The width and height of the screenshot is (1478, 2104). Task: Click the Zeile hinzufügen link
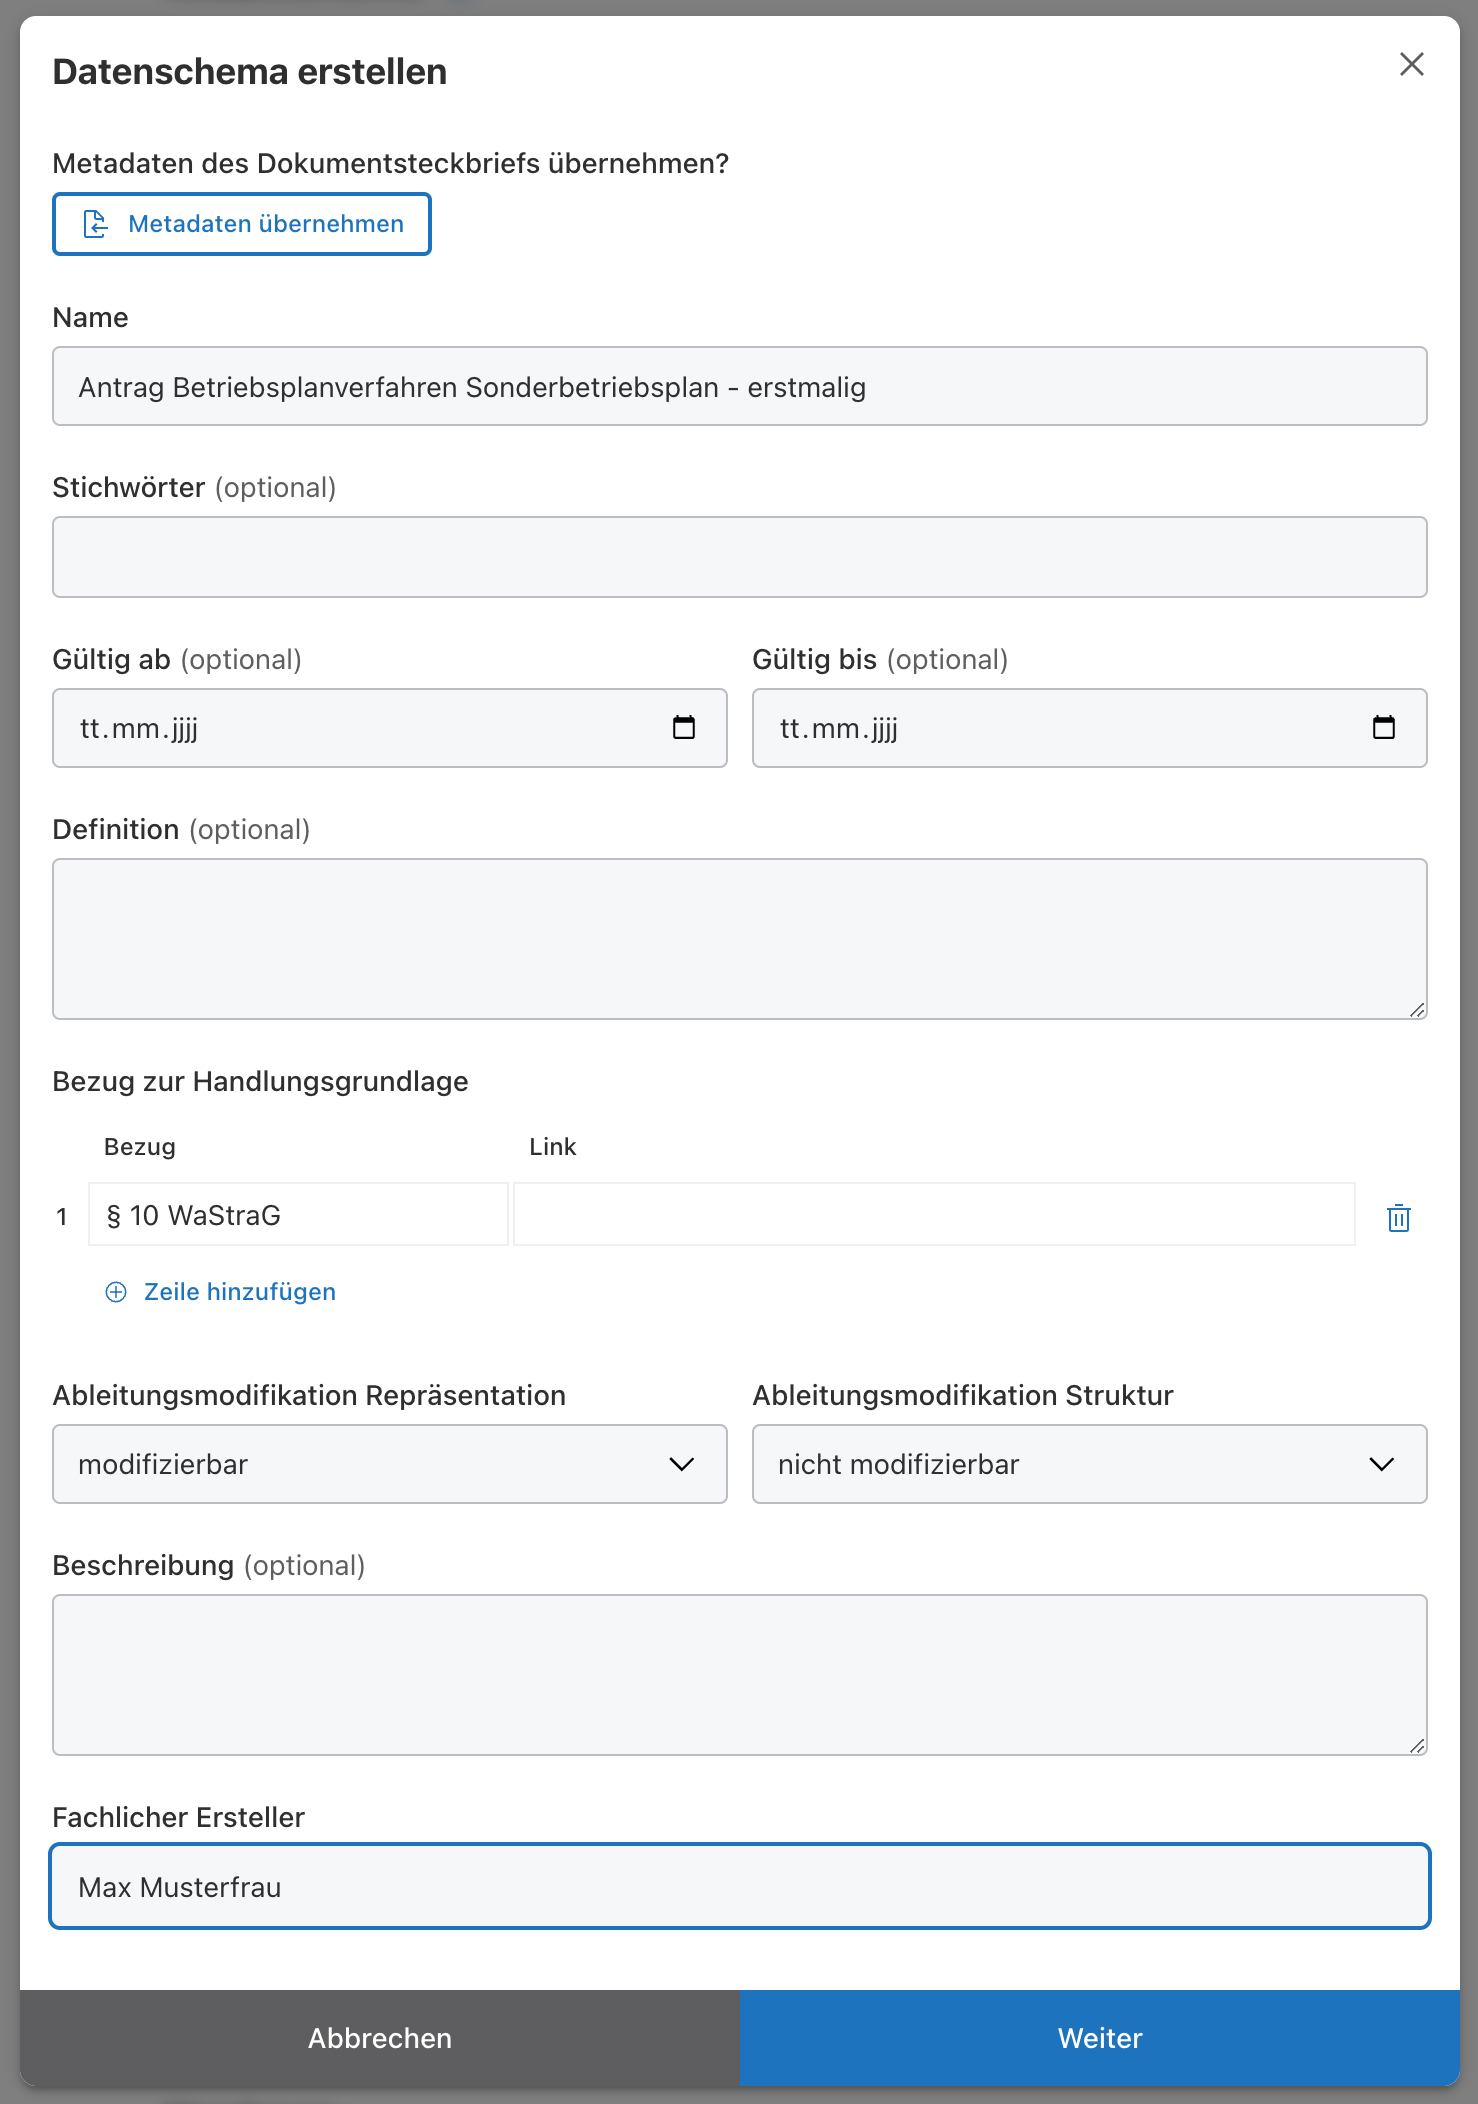tap(239, 1292)
